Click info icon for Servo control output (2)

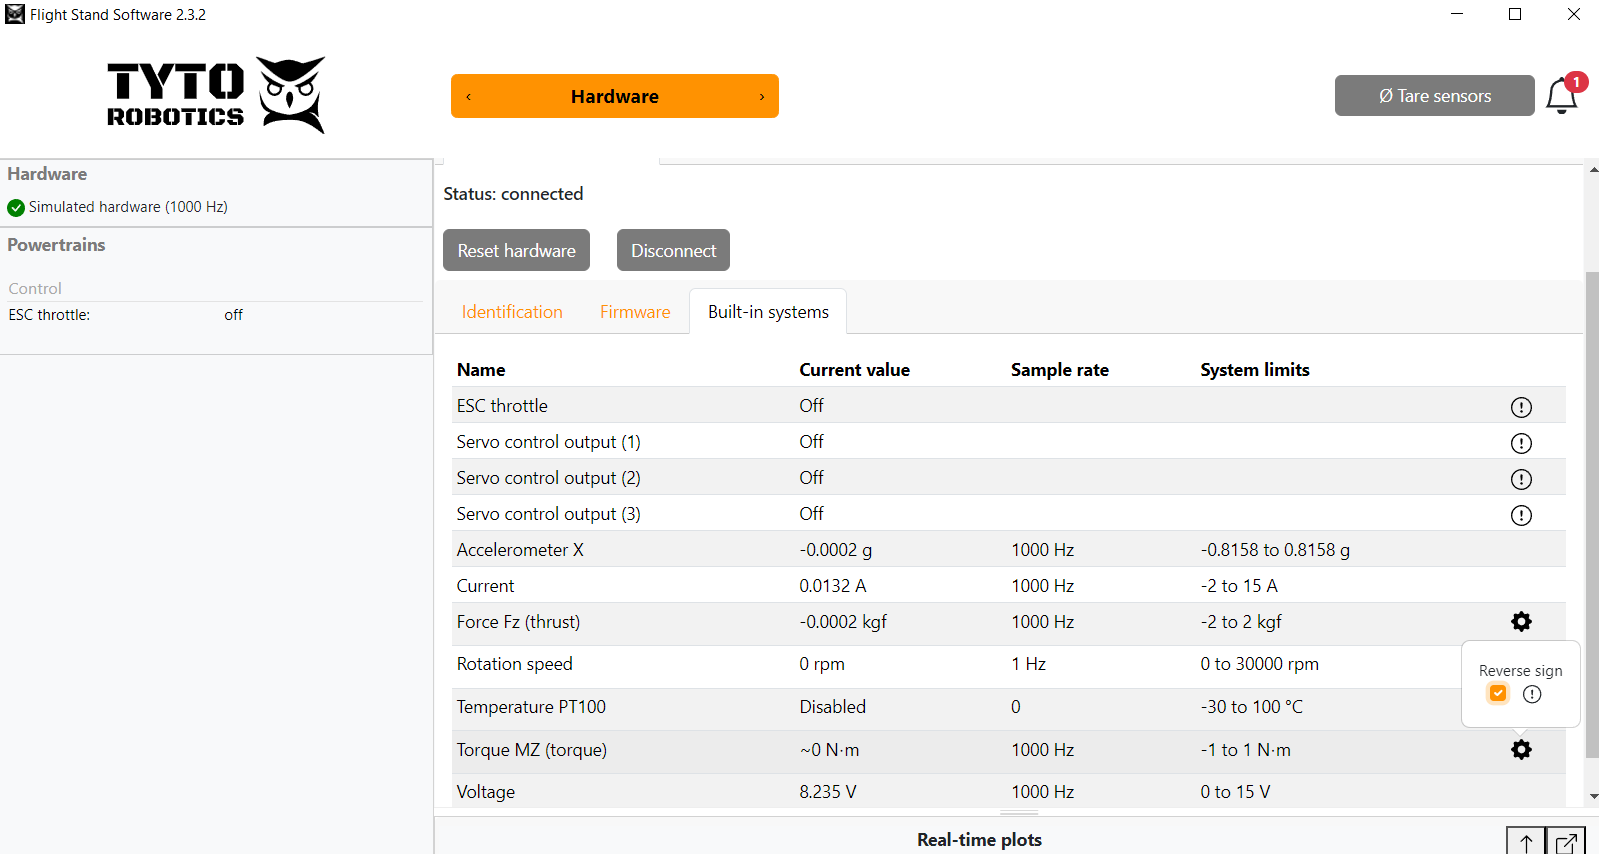pos(1520,479)
